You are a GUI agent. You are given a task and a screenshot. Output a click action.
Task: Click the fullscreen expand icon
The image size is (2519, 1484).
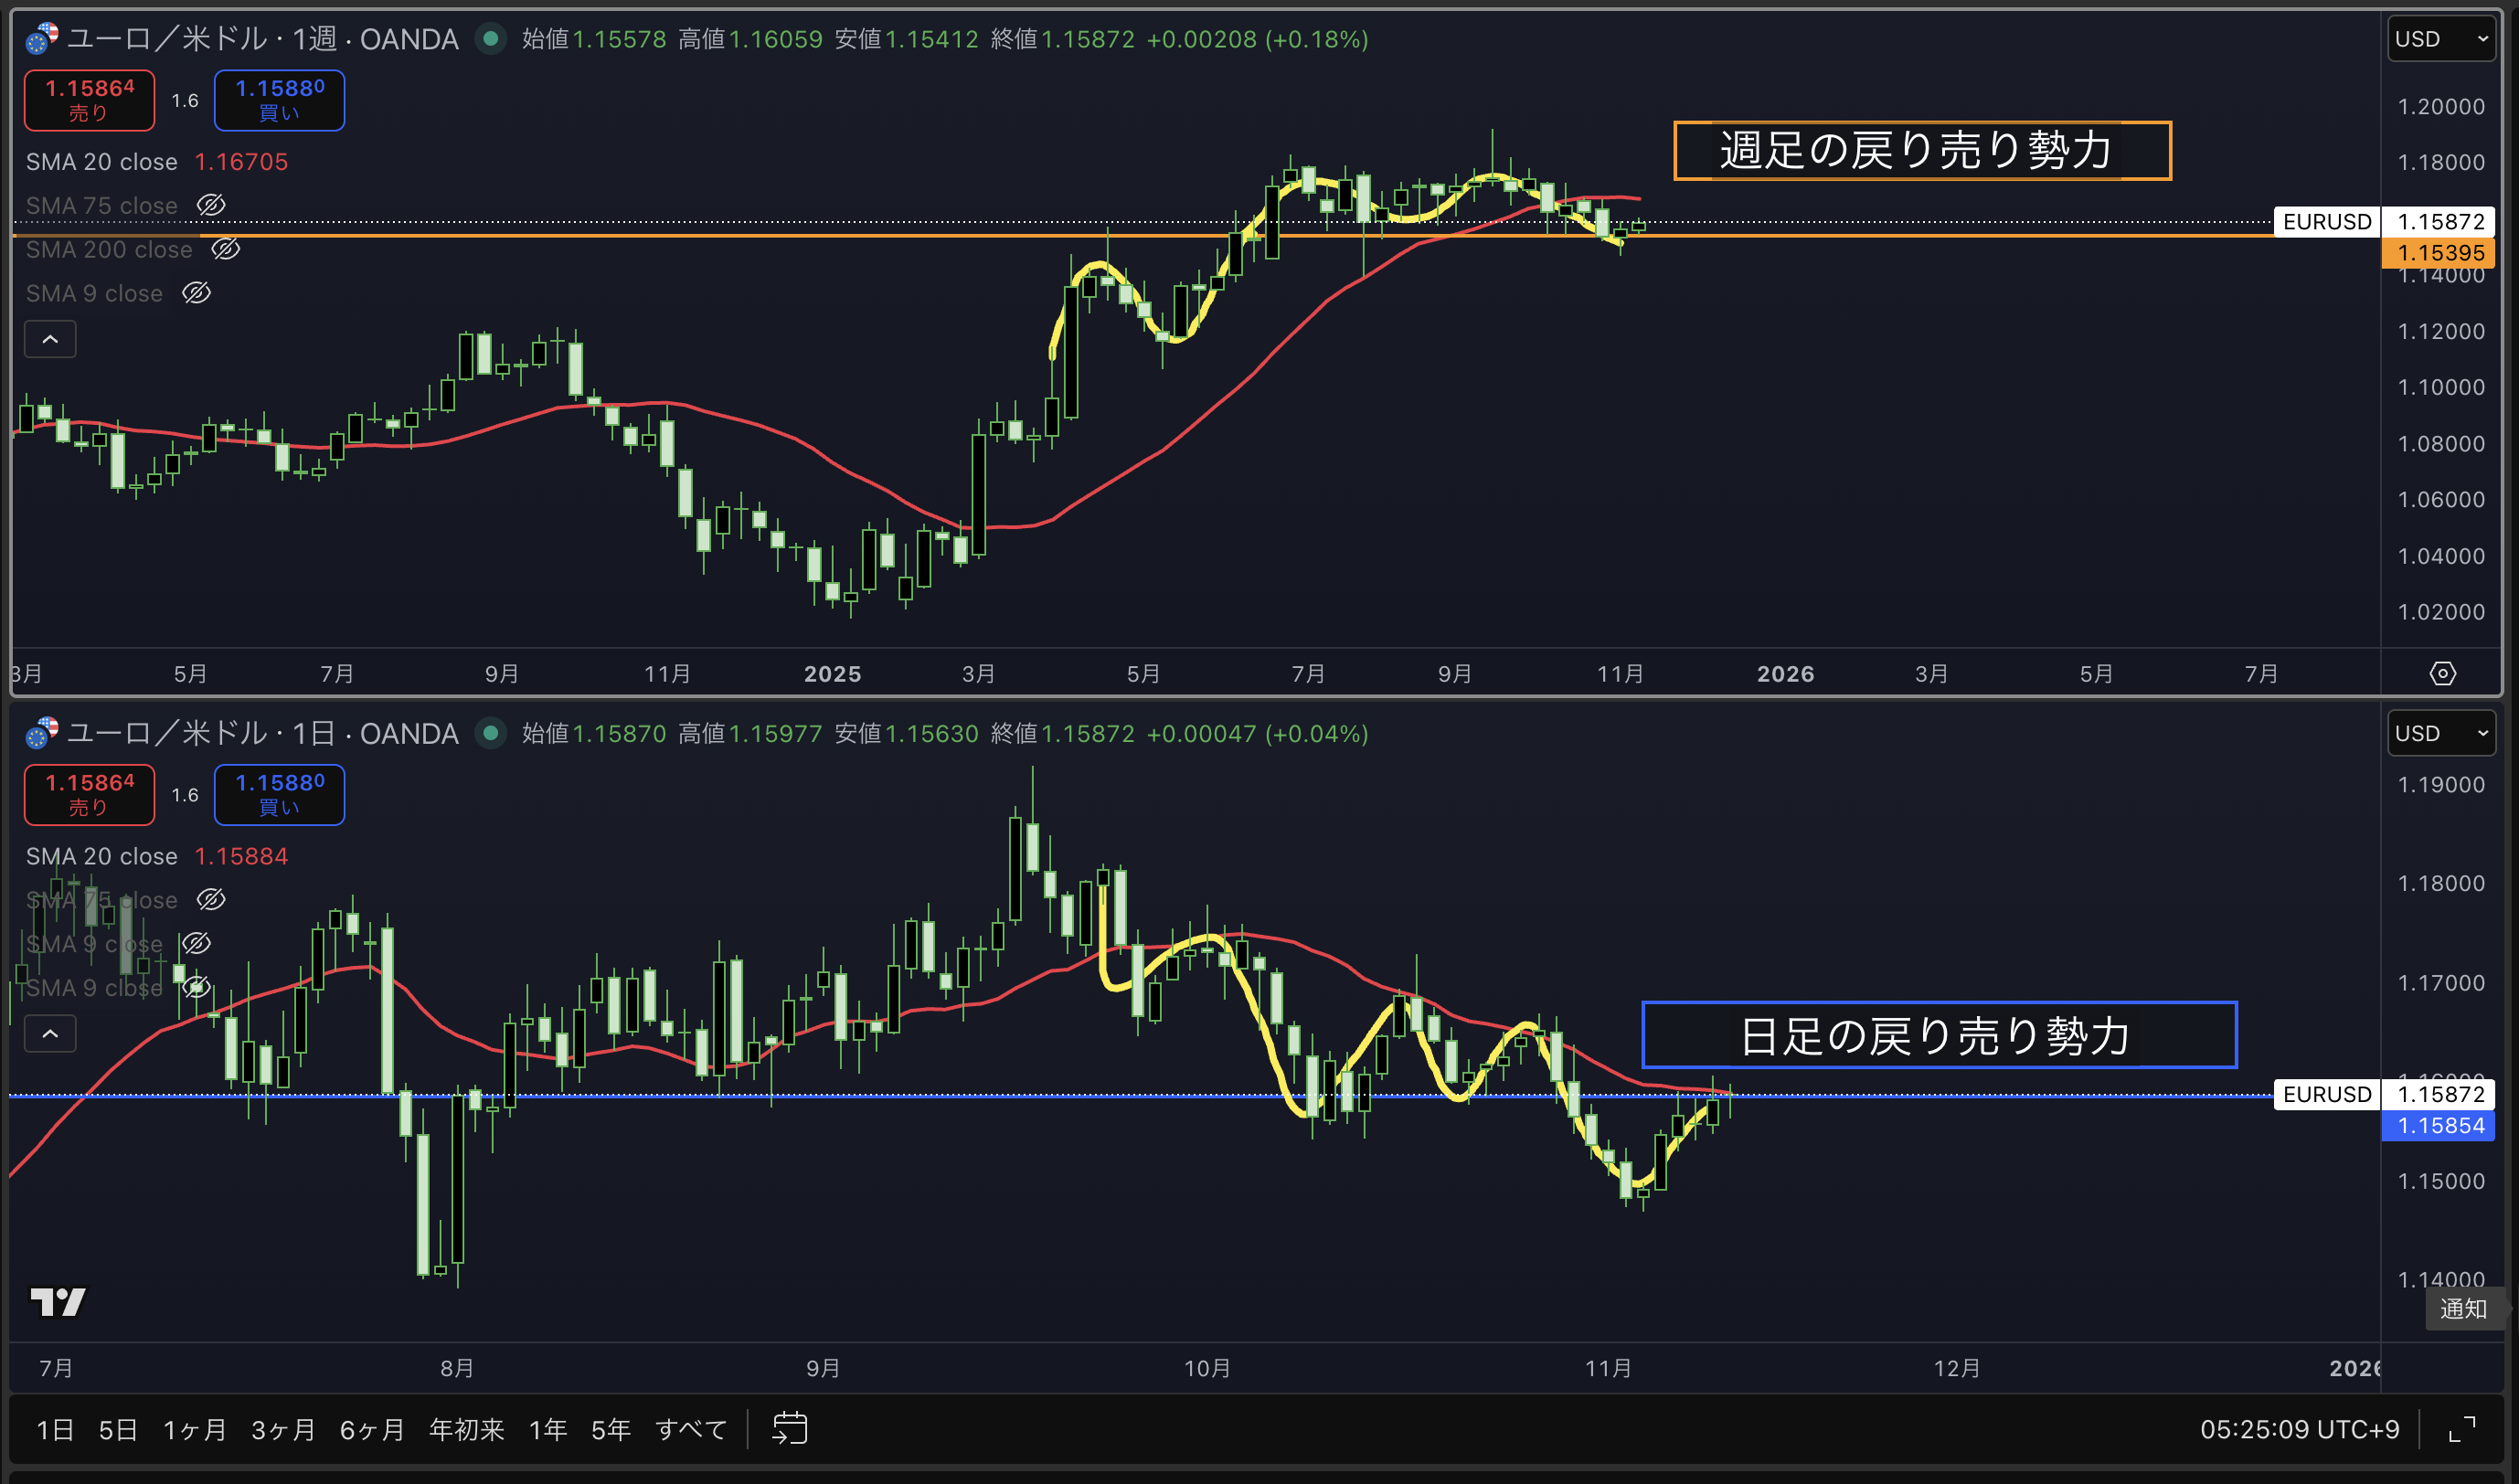[2461, 1429]
